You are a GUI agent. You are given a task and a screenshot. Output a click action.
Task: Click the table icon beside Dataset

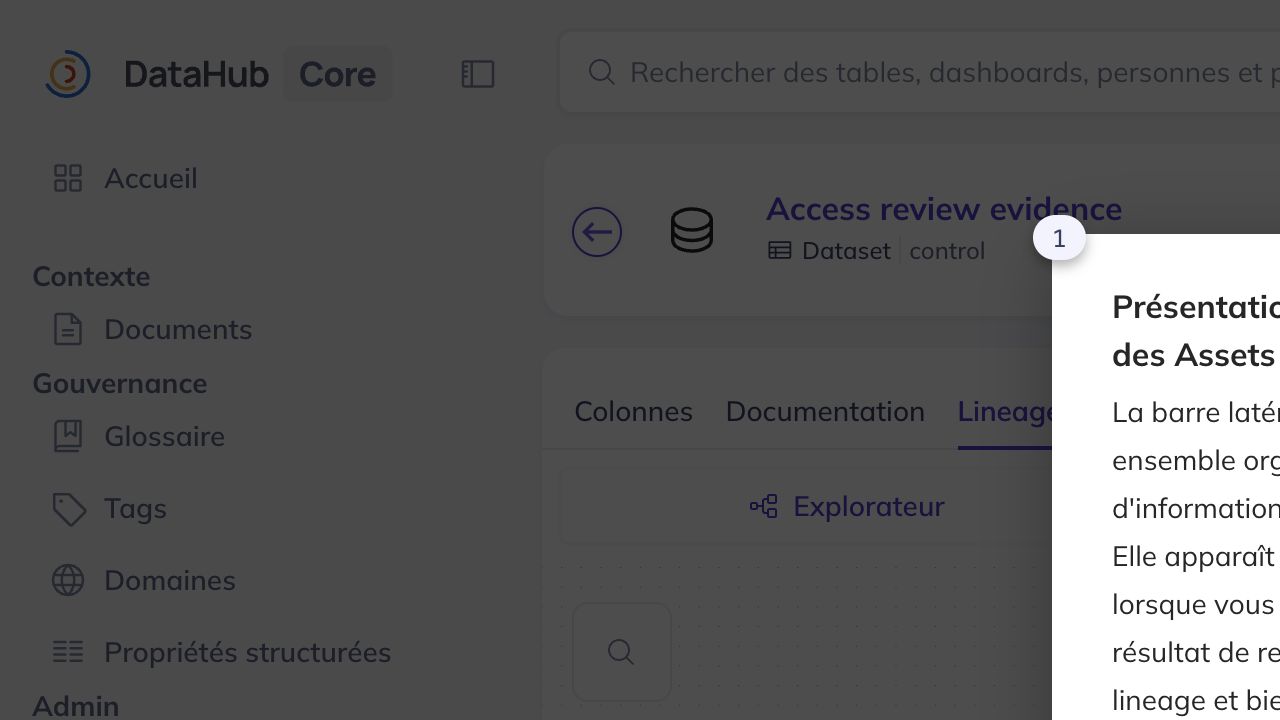pyautogui.click(x=779, y=251)
